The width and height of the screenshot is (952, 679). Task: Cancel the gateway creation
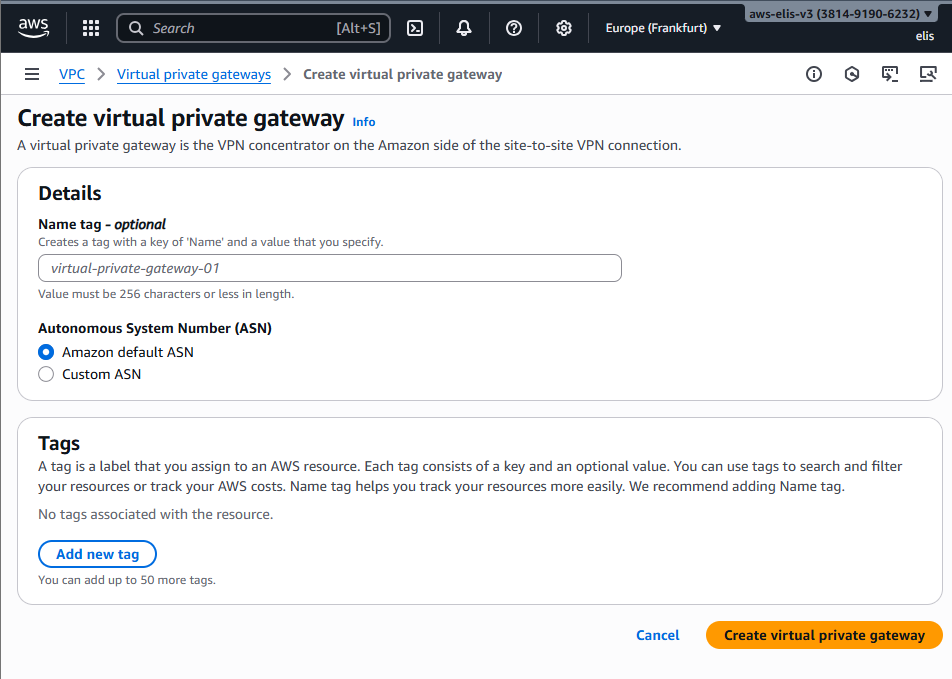coord(657,635)
